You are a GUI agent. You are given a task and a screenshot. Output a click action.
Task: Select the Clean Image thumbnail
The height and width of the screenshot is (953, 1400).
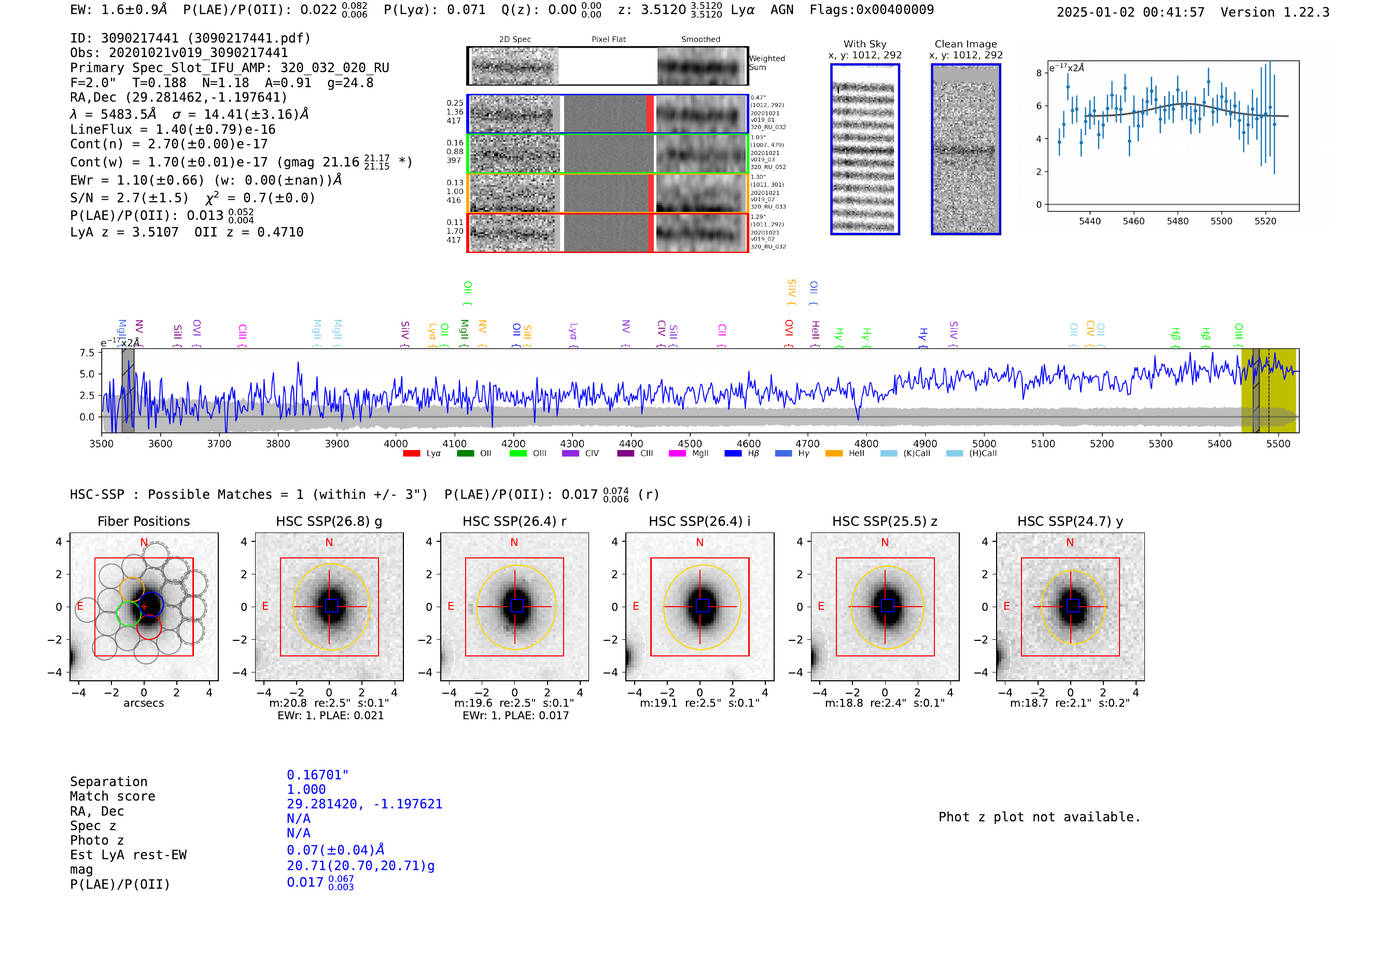click(966, 149)
